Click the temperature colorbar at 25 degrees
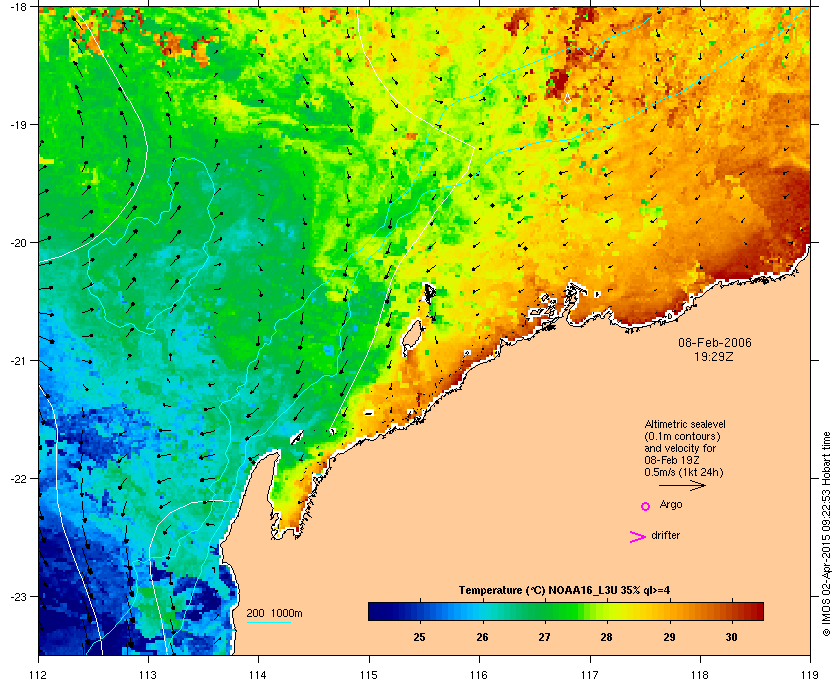This screenshot has width=840, height=680. (420, 611)
